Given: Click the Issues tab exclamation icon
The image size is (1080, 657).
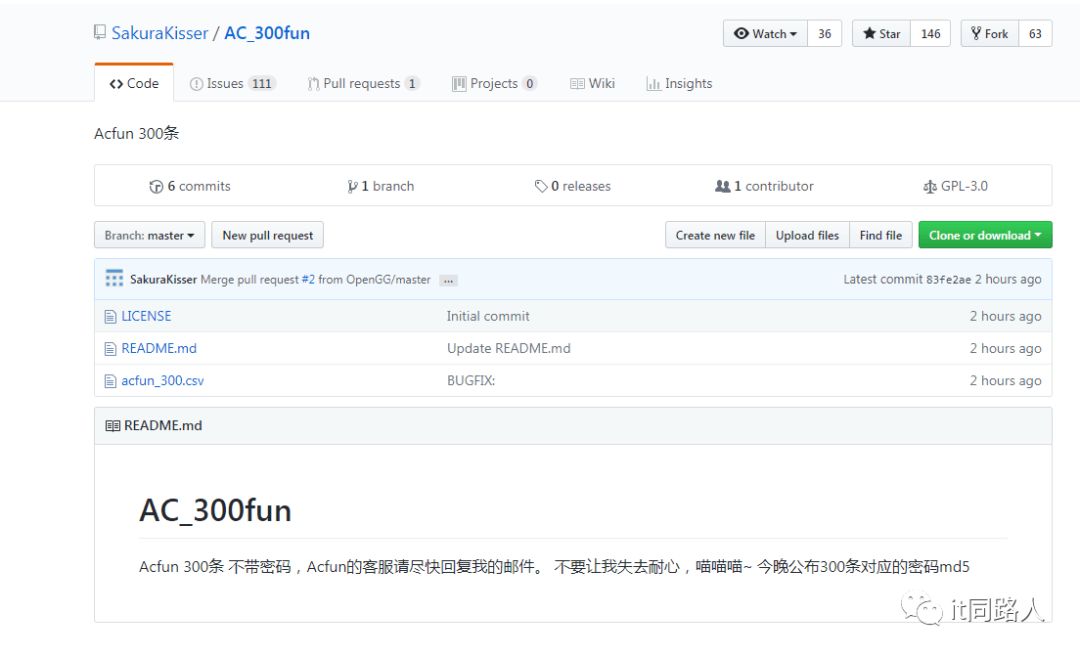Looking at the screenshot, I should tap(196, 84).
